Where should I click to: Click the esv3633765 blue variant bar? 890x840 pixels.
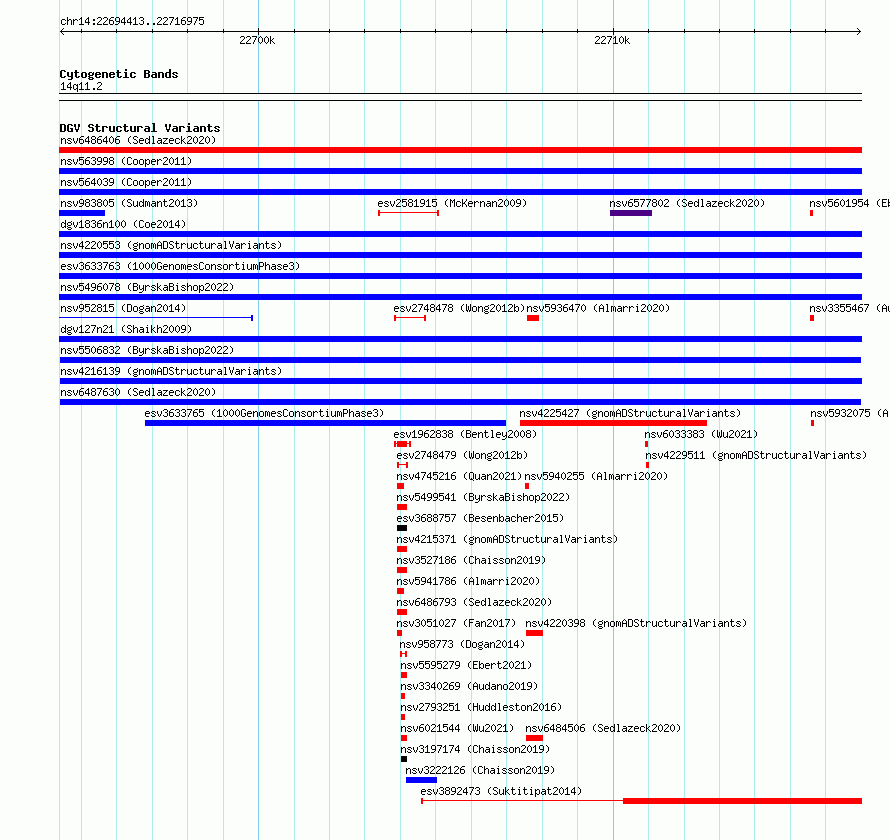(x=325, y=423)
